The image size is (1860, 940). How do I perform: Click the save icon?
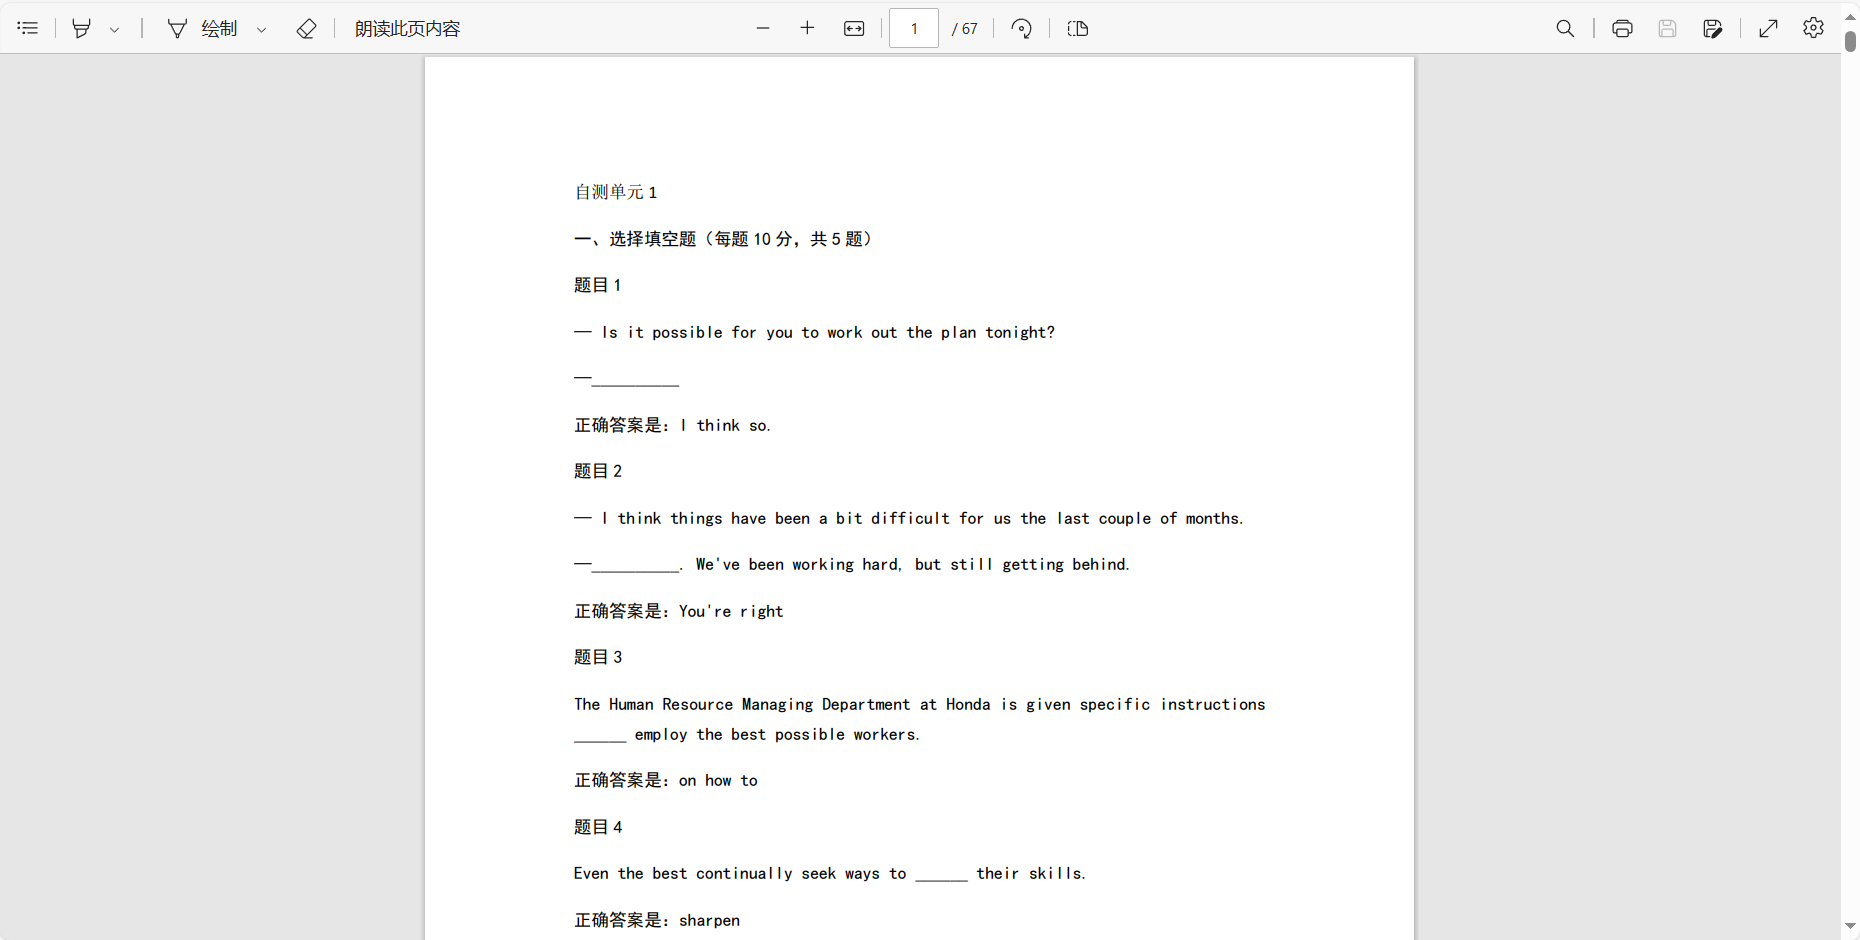pyautogui.click(x=1667, y=28)
